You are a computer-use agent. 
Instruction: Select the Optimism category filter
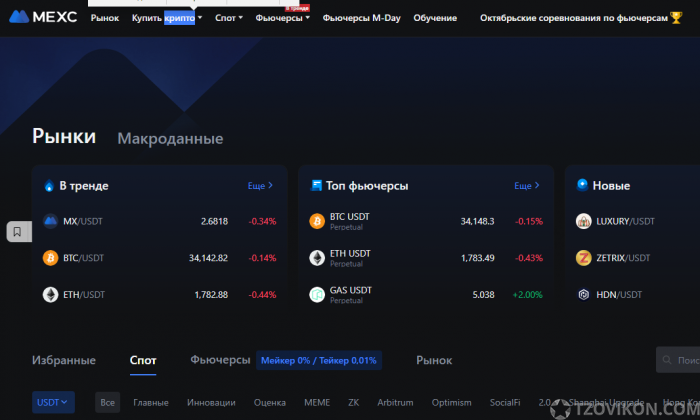[451, 403]
